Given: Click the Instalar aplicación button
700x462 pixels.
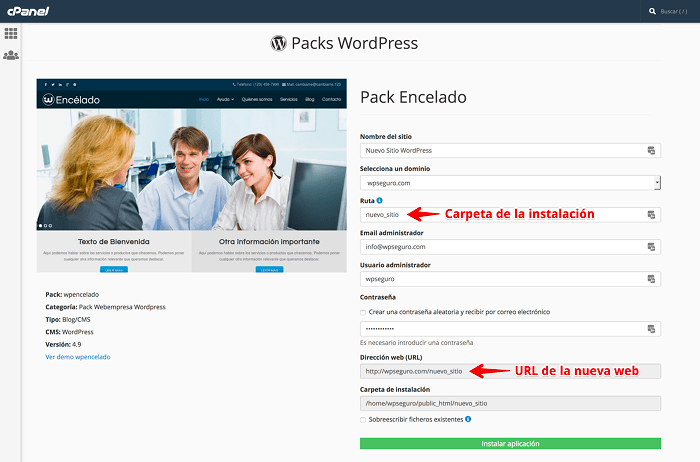Looking at the screenshot, I should 510,443.
